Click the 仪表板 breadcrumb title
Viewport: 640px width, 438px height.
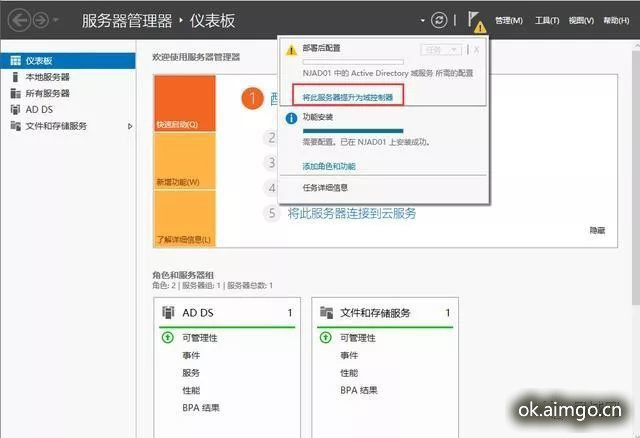click(213, 20)
